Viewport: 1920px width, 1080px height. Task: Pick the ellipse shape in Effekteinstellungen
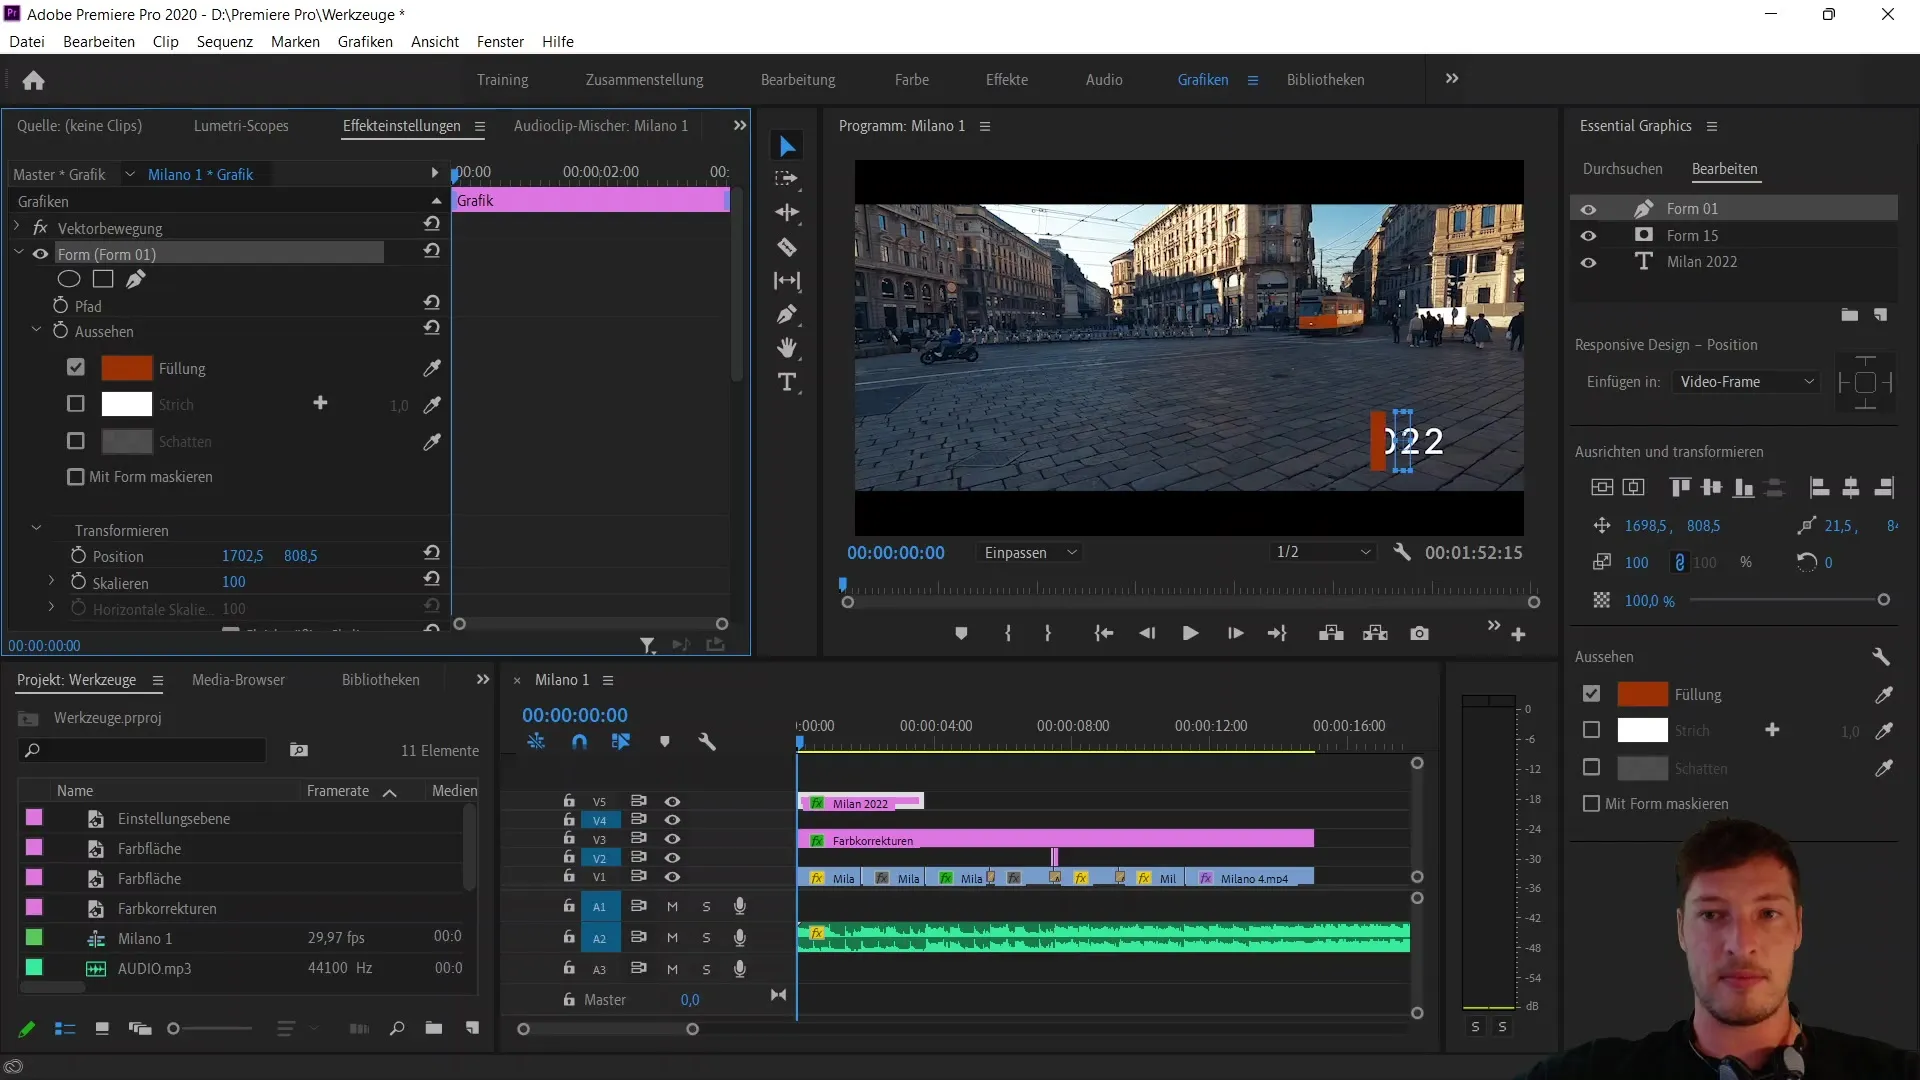[x=69, y=279]
